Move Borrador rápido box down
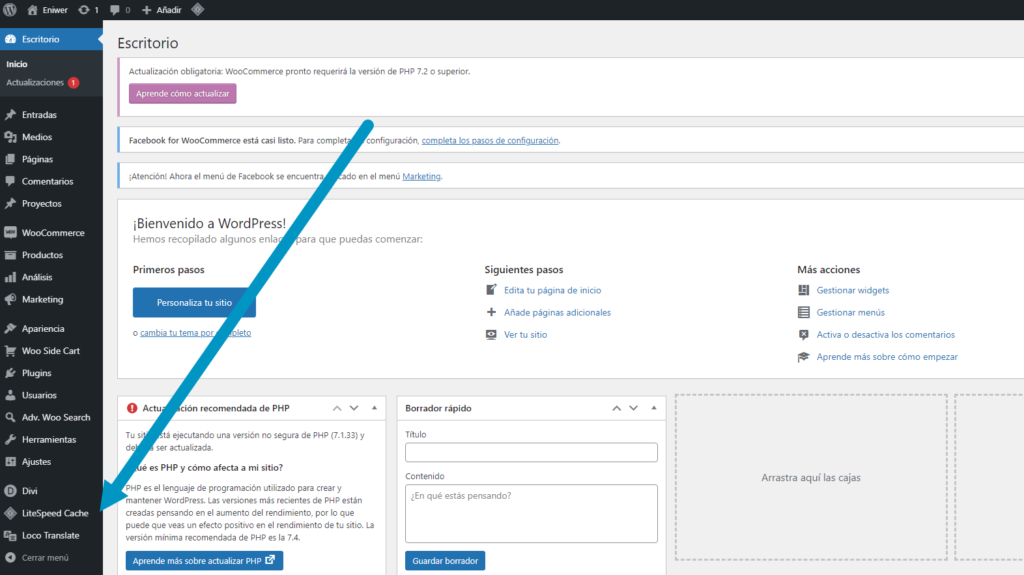The image size is (1024, 575). pos(633,408)
